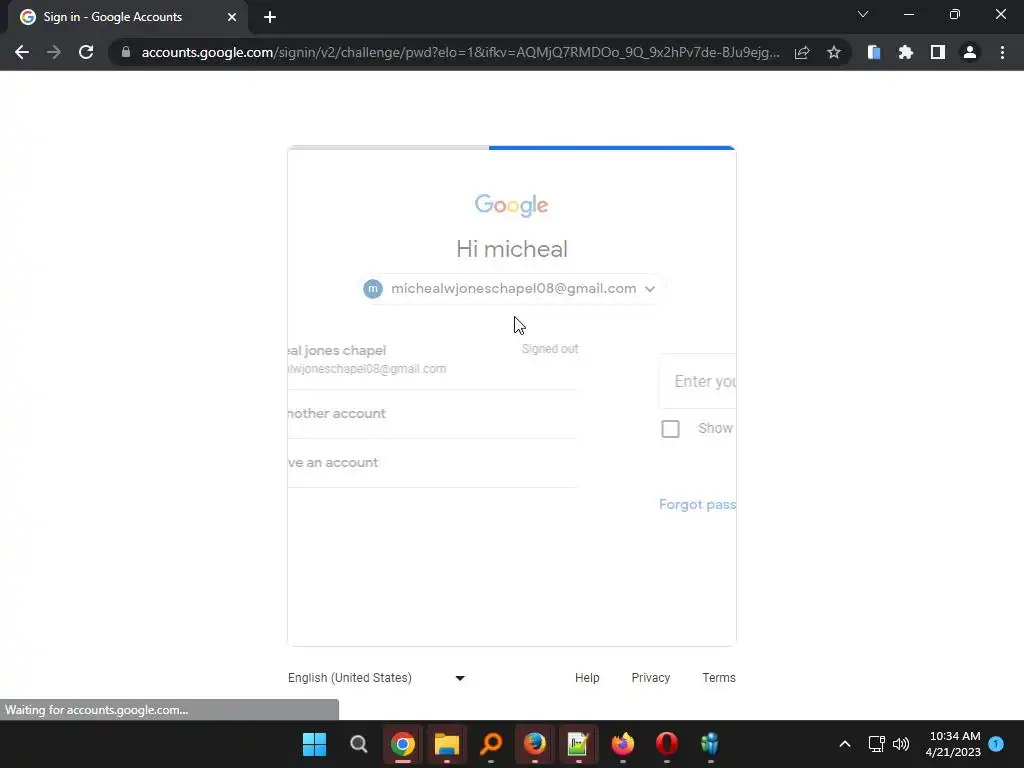
Task: Open the Windows Start menu
Action: point(315,744)
